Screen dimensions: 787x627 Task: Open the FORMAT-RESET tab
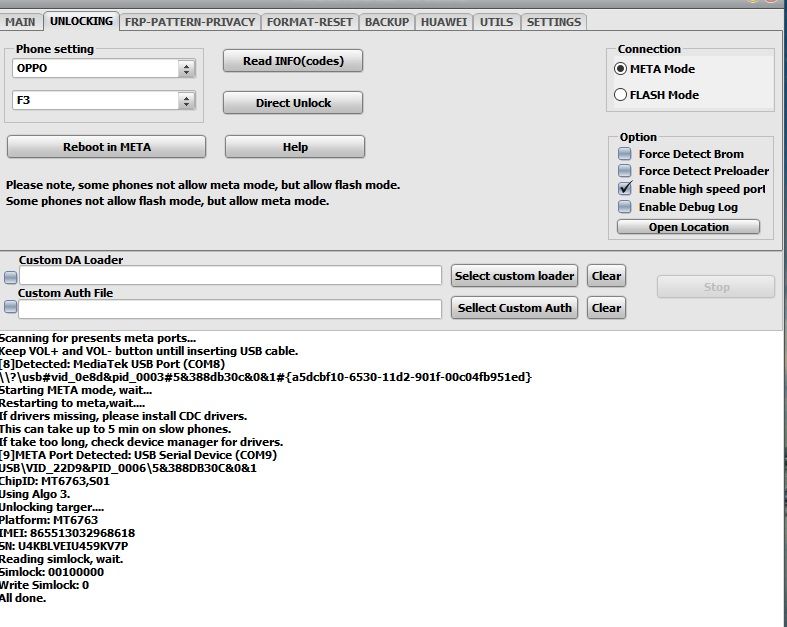(309, 21)
